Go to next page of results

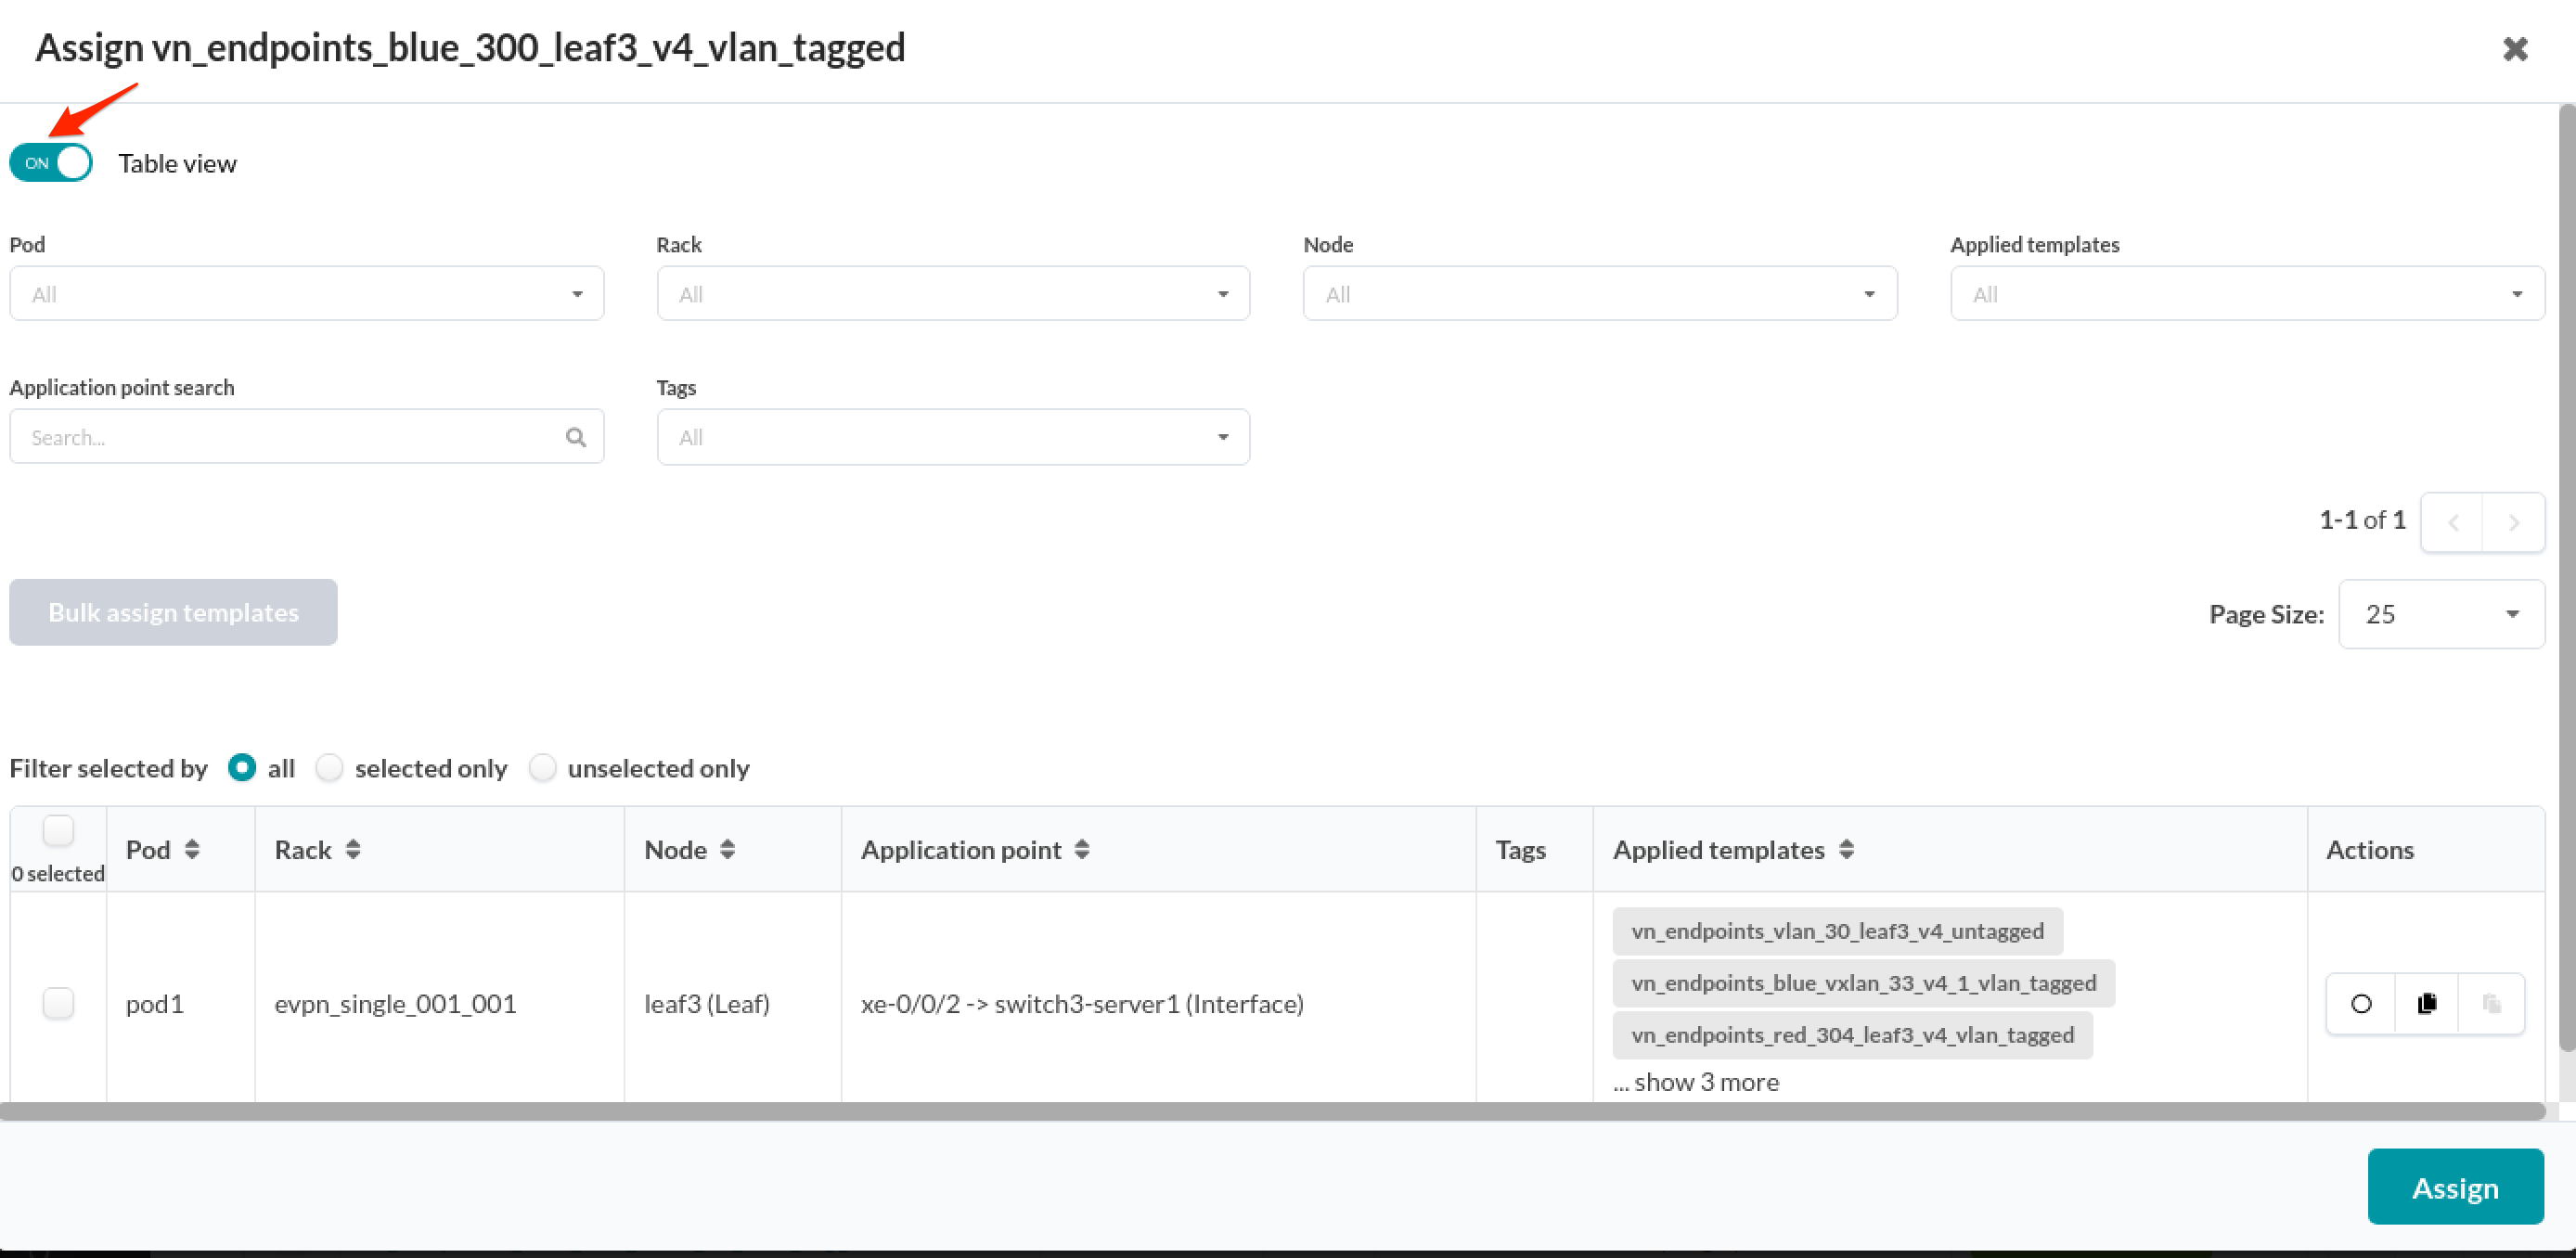pos(2513,522)
